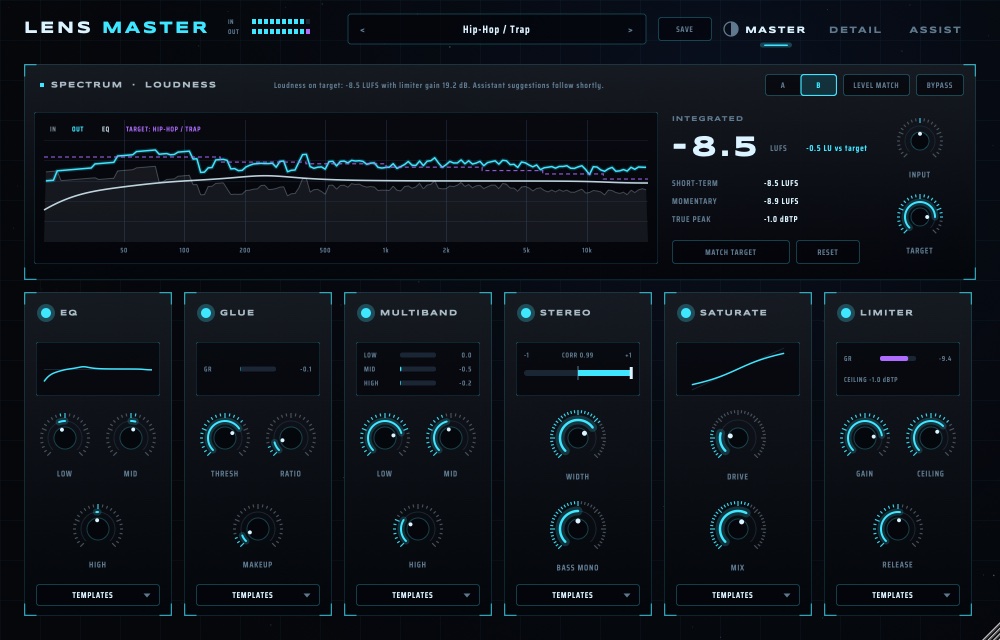Click the Glue Makeup knob

258,528
